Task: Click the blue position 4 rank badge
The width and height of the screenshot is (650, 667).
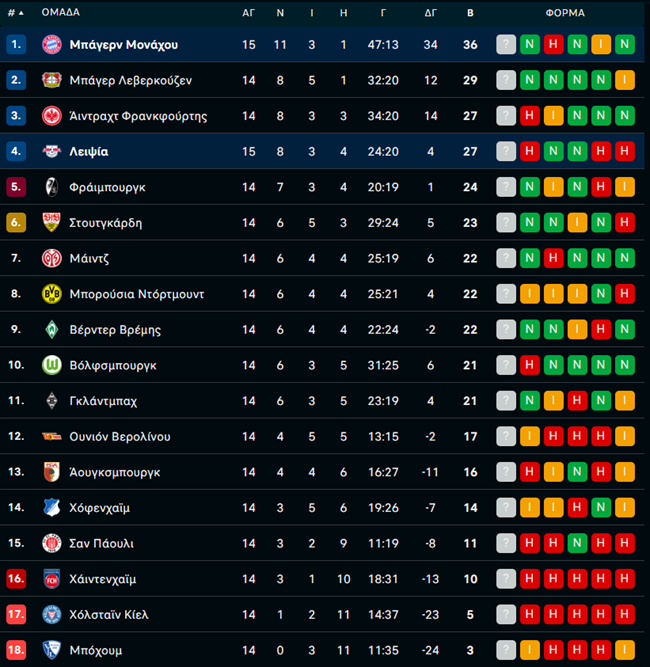Action: tap(16, 151)
